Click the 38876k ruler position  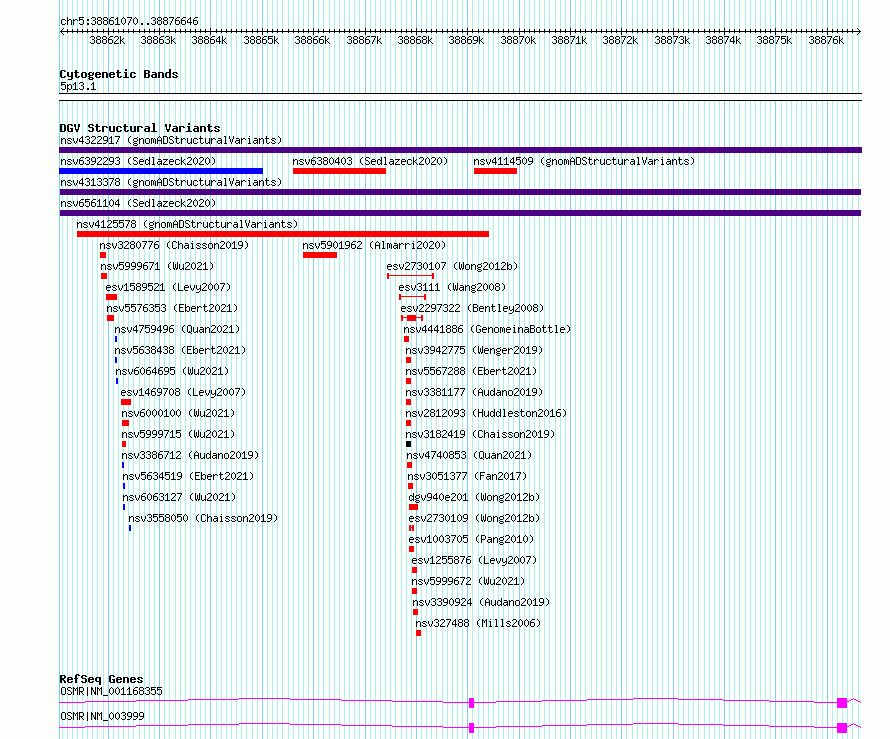pos(826,40)
